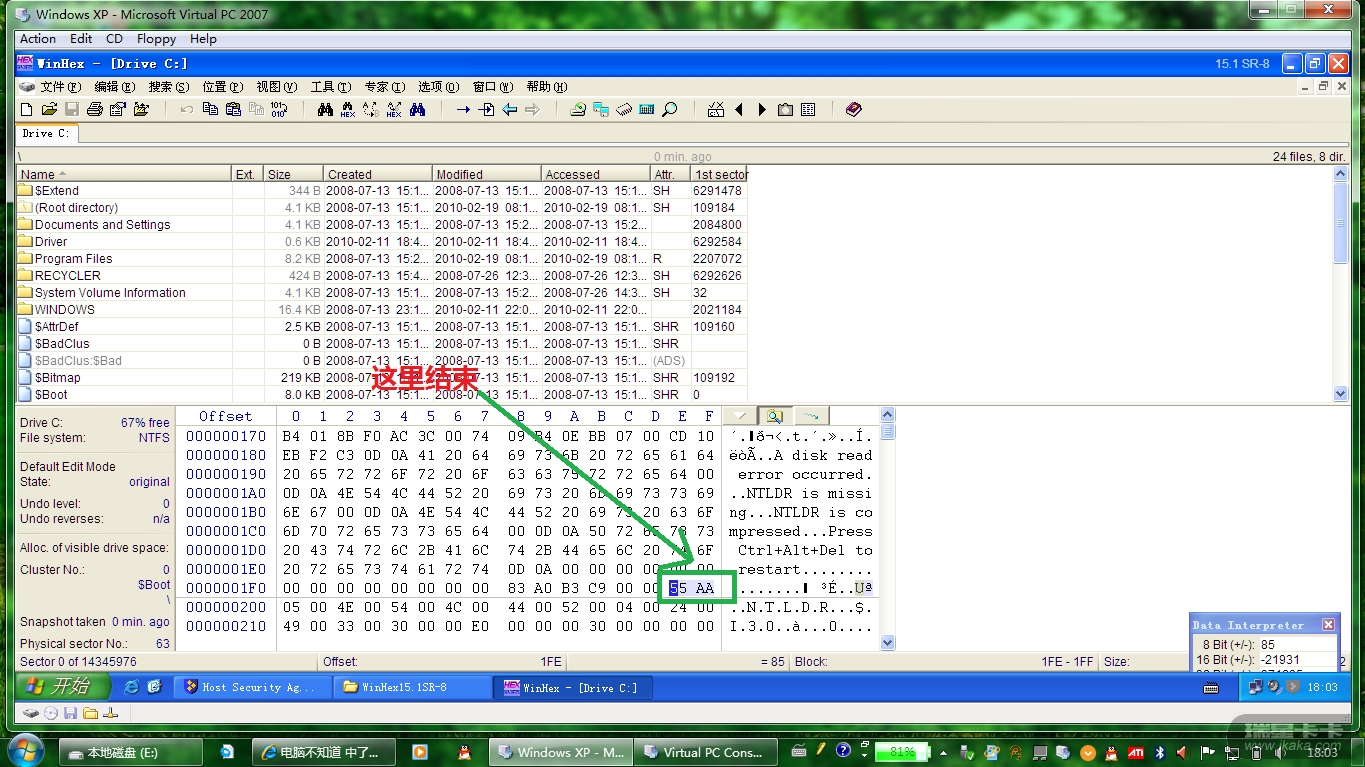This screenshot has height=767, width=1365.
Task: Click the Copy Block toolbar icon
Action: click(x=210, y=109)
